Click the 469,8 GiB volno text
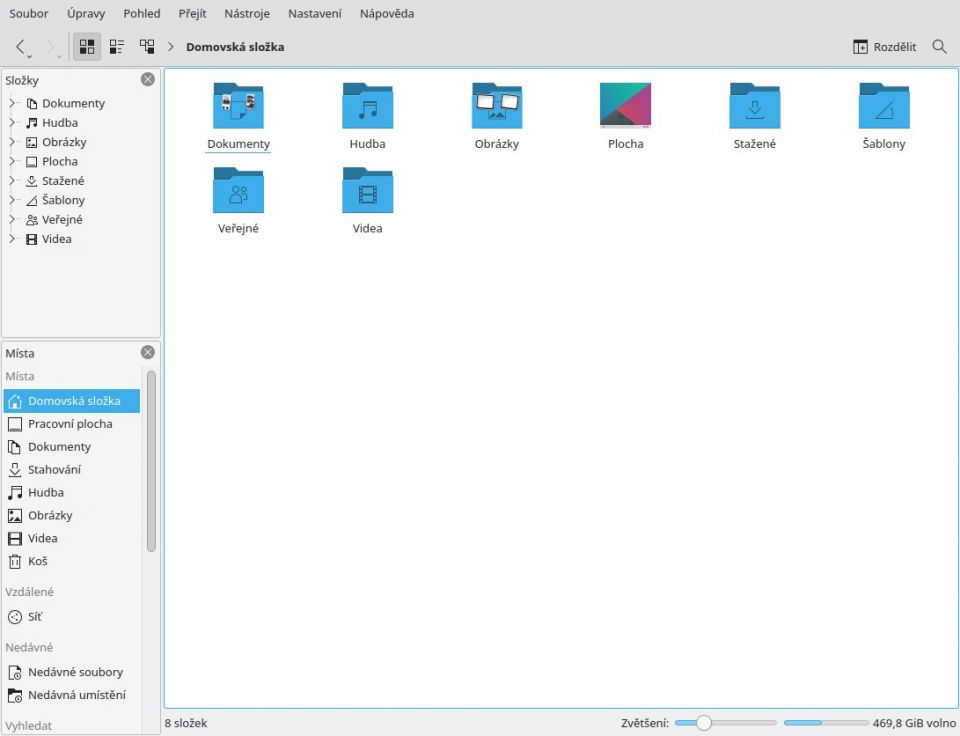This screenshot has height=736, width=960. pos(915,723)
